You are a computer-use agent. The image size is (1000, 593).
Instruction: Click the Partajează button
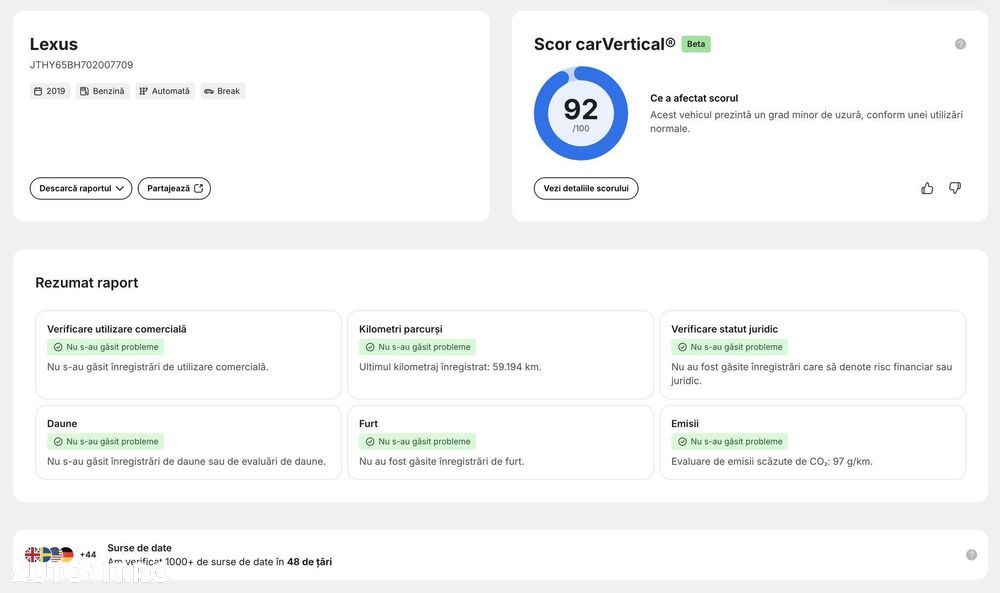[174, 188]
